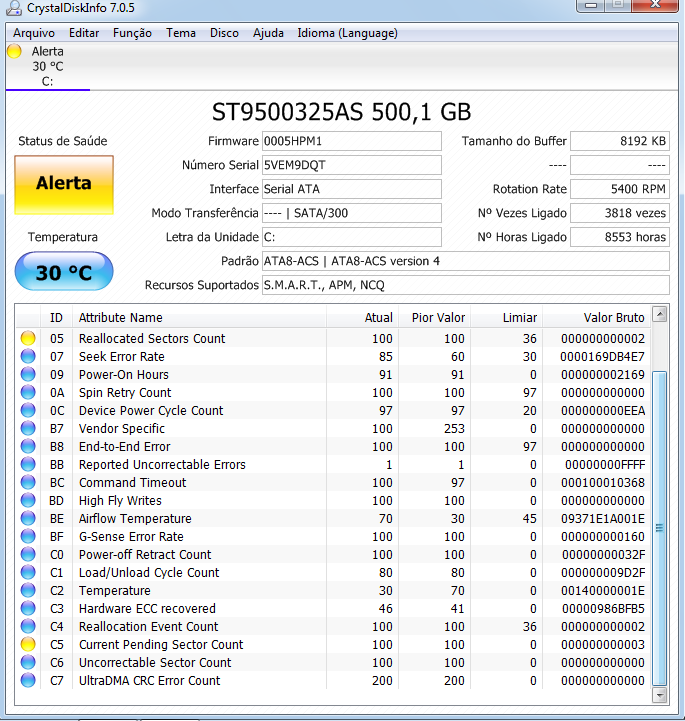Click the Atual column header

coord(362,317)
